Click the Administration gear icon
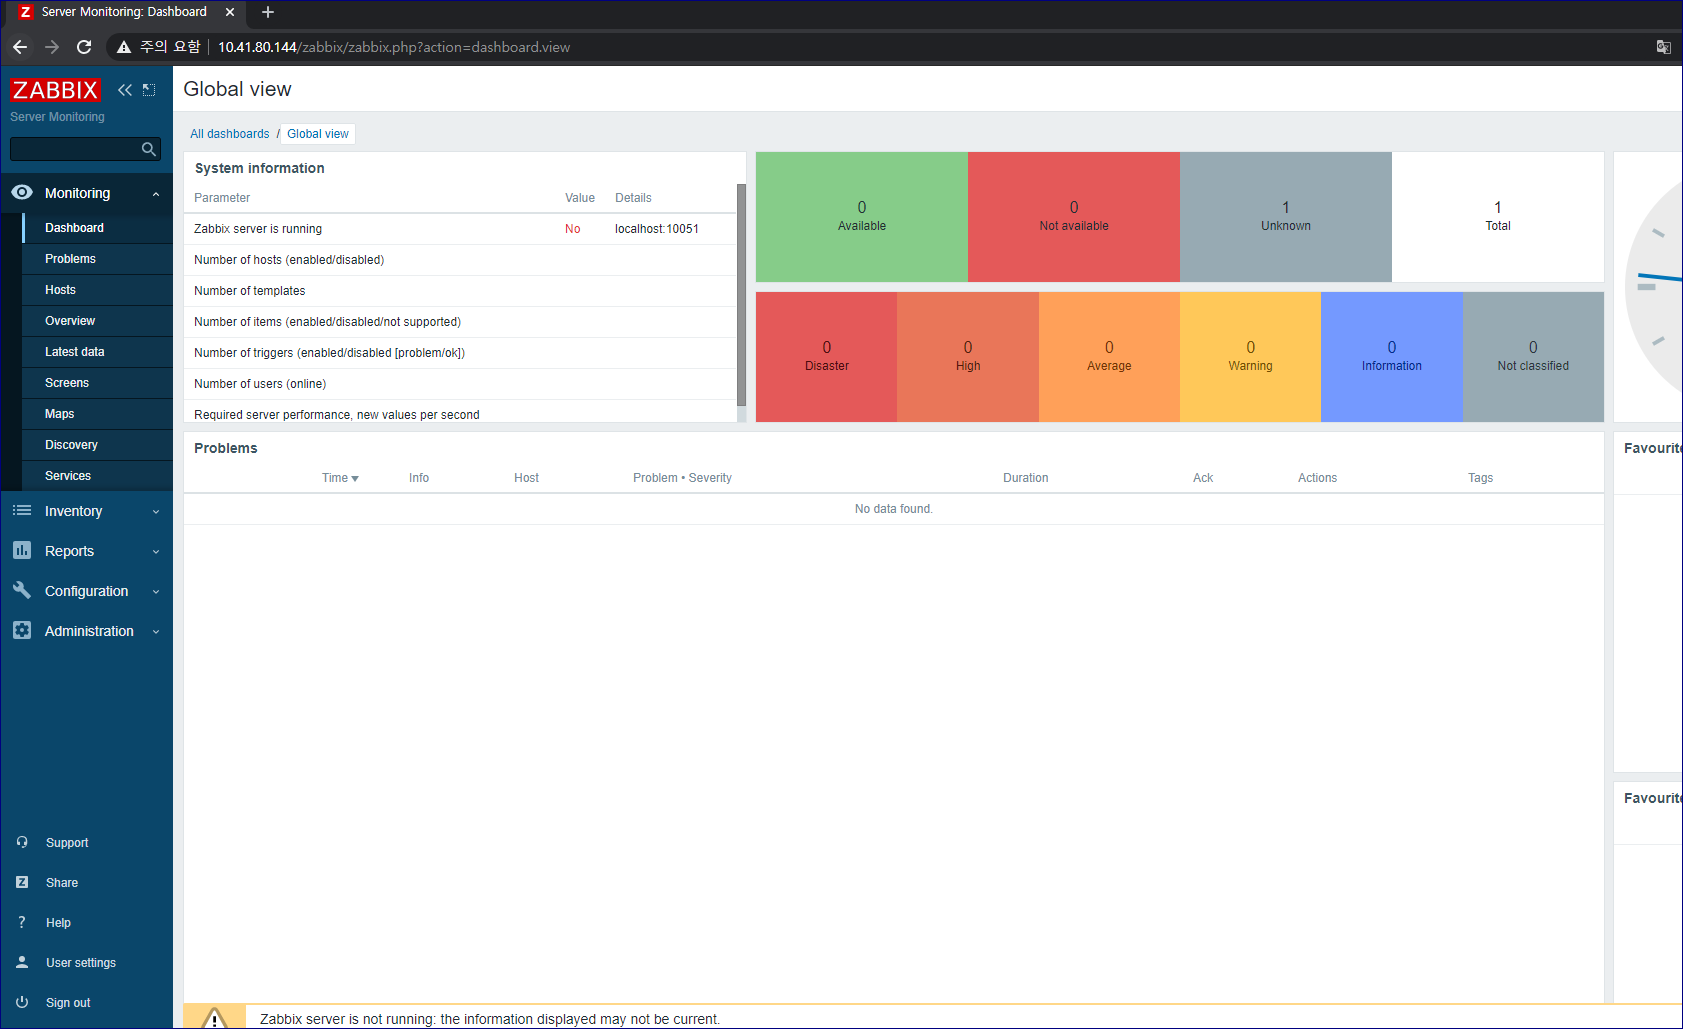This screenshot has width=1683, height=1029. 22,630
